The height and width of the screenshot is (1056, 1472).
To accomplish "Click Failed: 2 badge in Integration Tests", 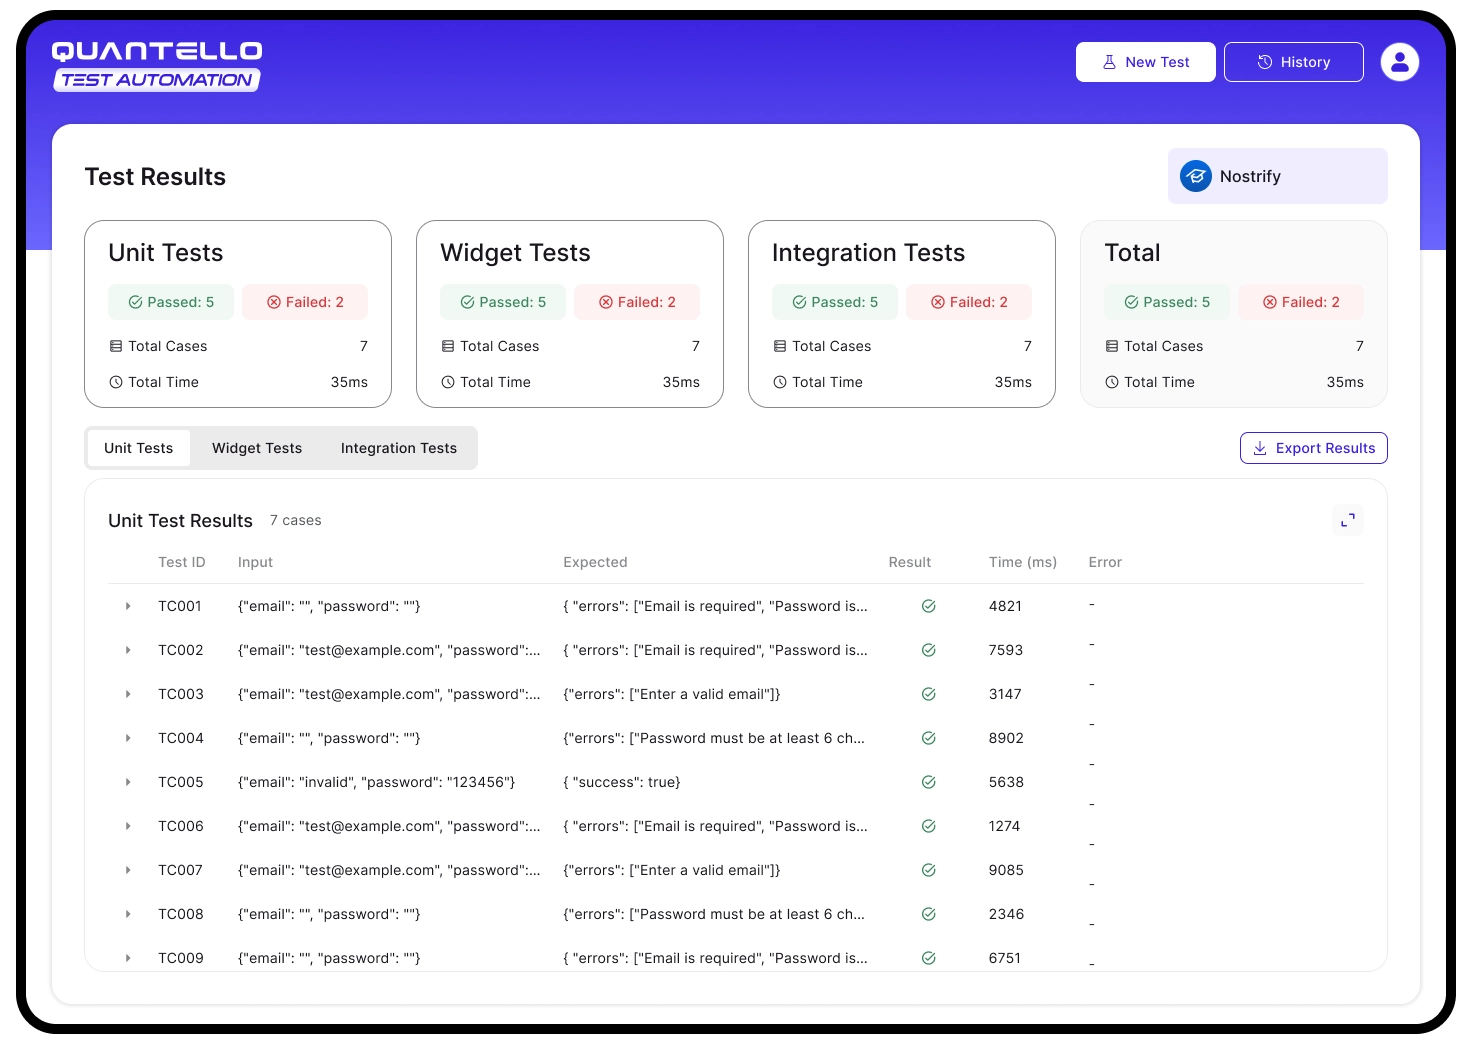I will 969,302.
